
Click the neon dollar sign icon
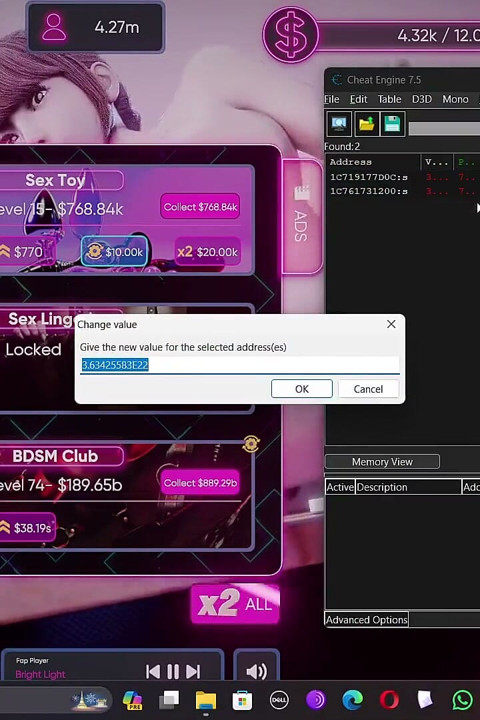pos(291,35)
